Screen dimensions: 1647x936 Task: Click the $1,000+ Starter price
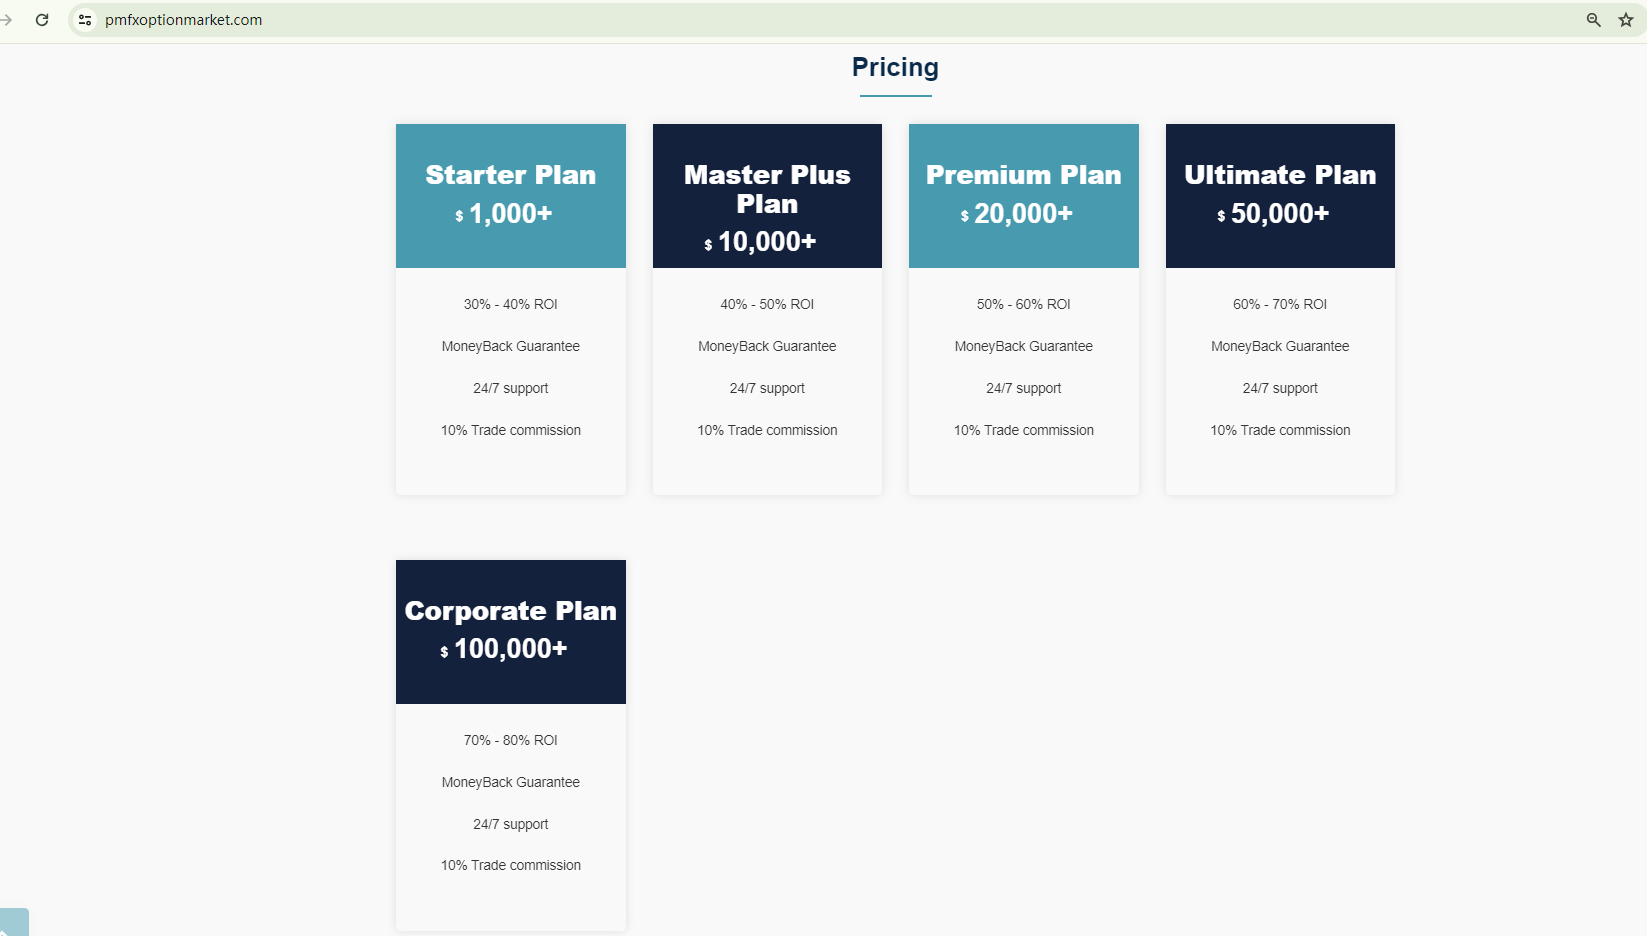coord(510,214)
